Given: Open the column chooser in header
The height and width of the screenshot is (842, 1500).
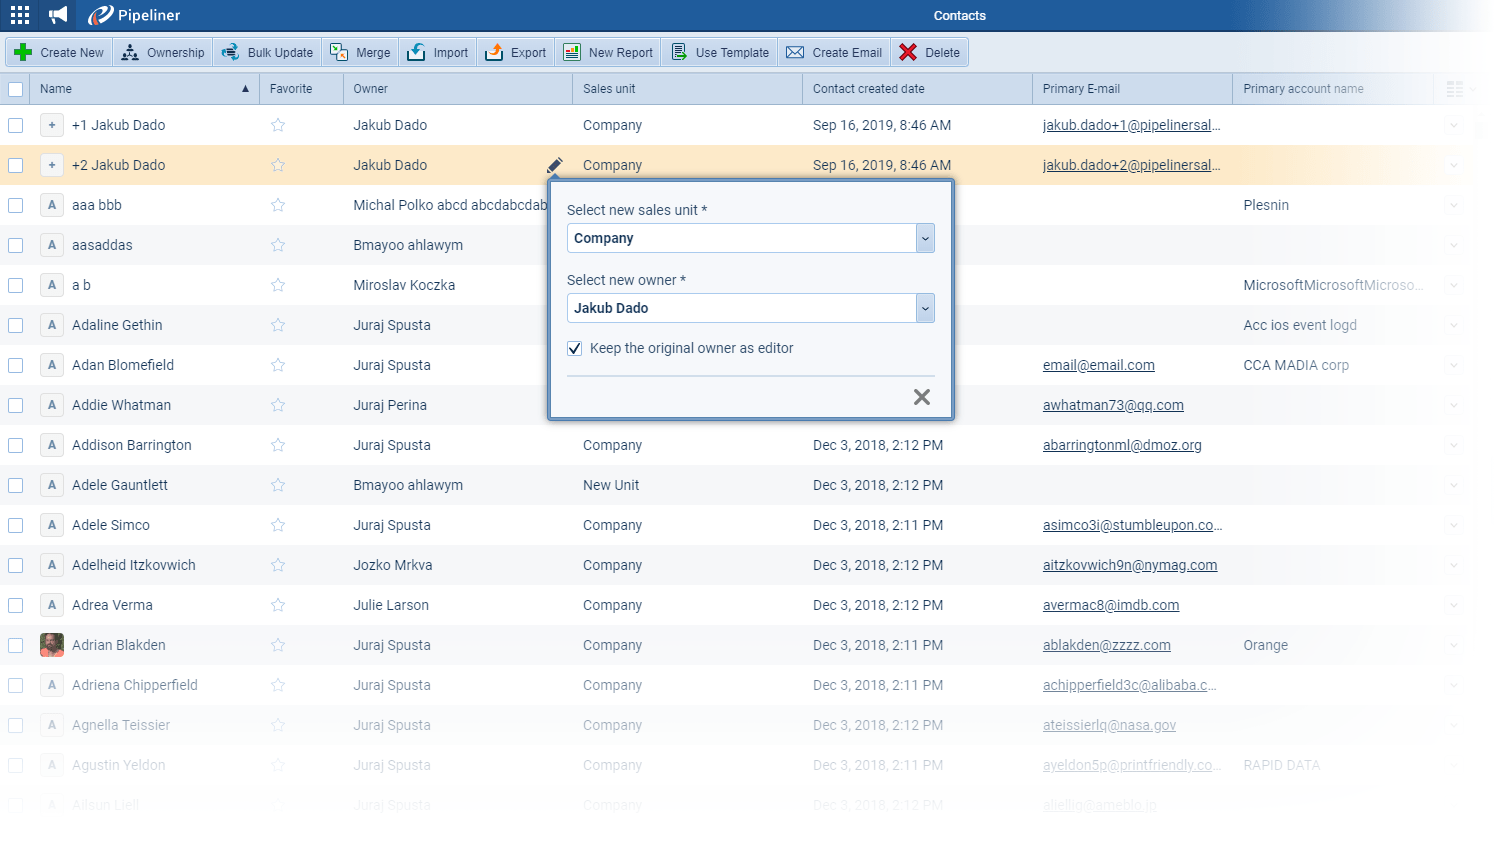Looking at the screenshot, I should tap(1456, 89).
